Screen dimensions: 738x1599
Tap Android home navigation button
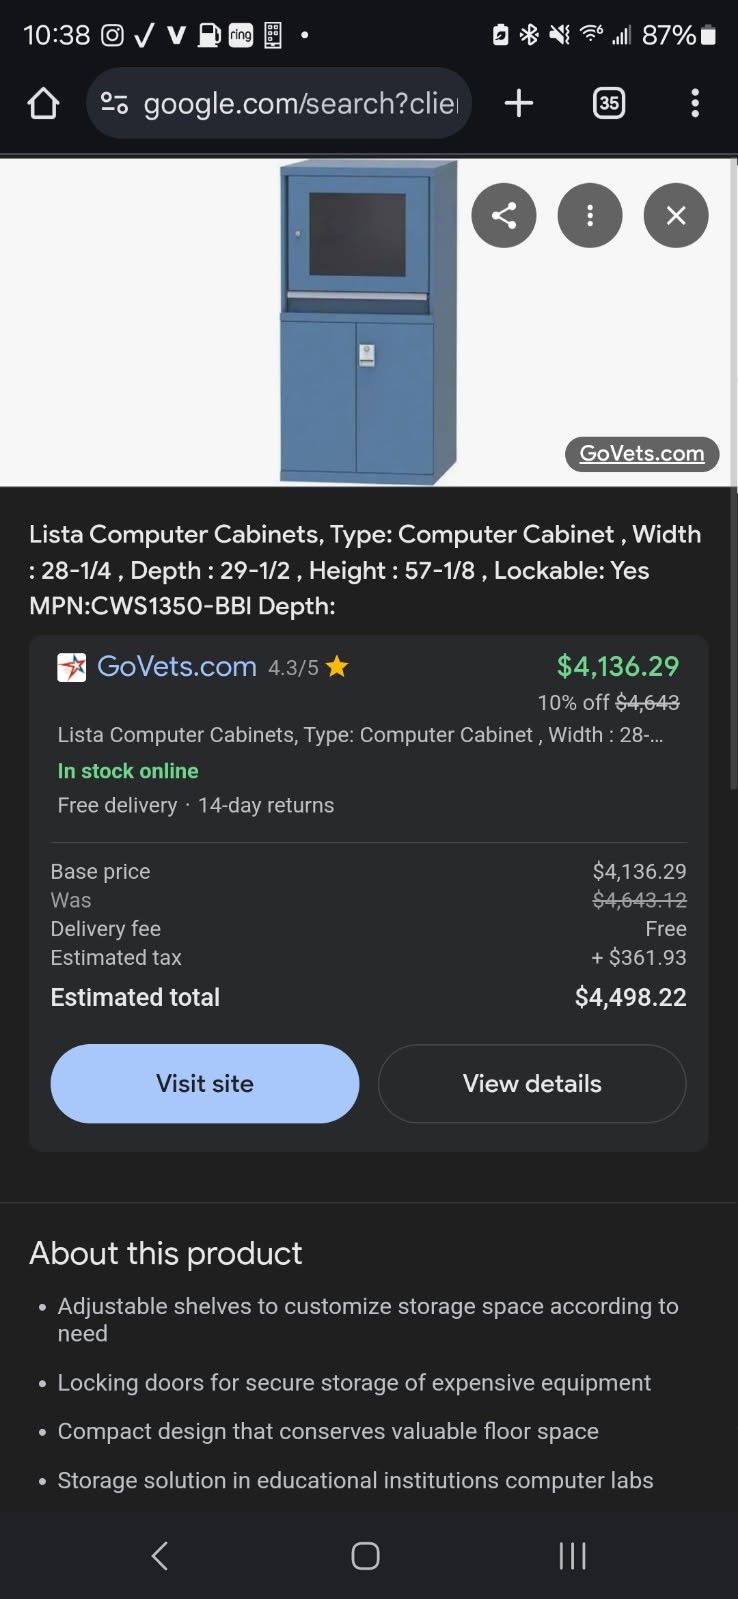point(365,1555)
